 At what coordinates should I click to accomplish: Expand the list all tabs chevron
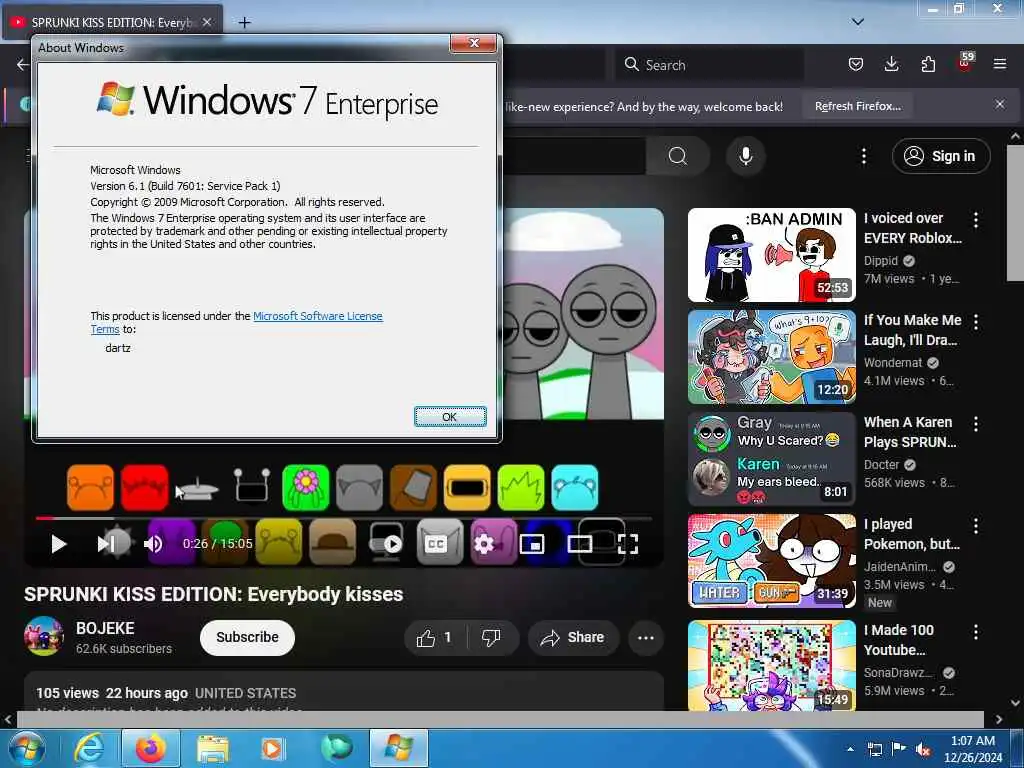pos(858,22)
